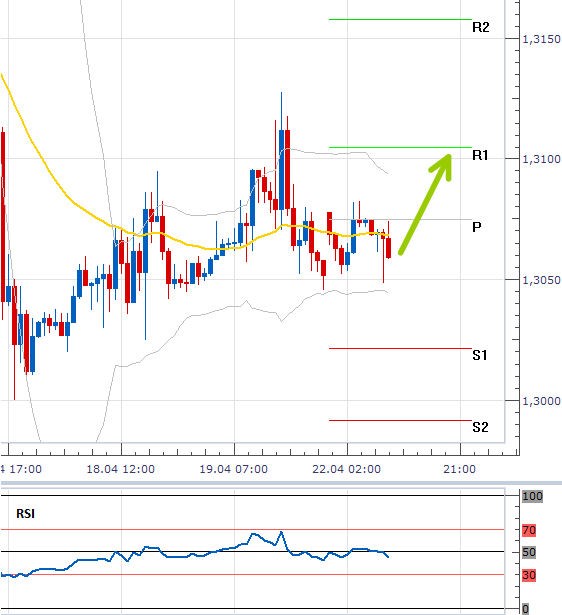The image size is (562, 615).
Task: Click the S2 support label
Action: pyautogui.click(x=480, y=427)
